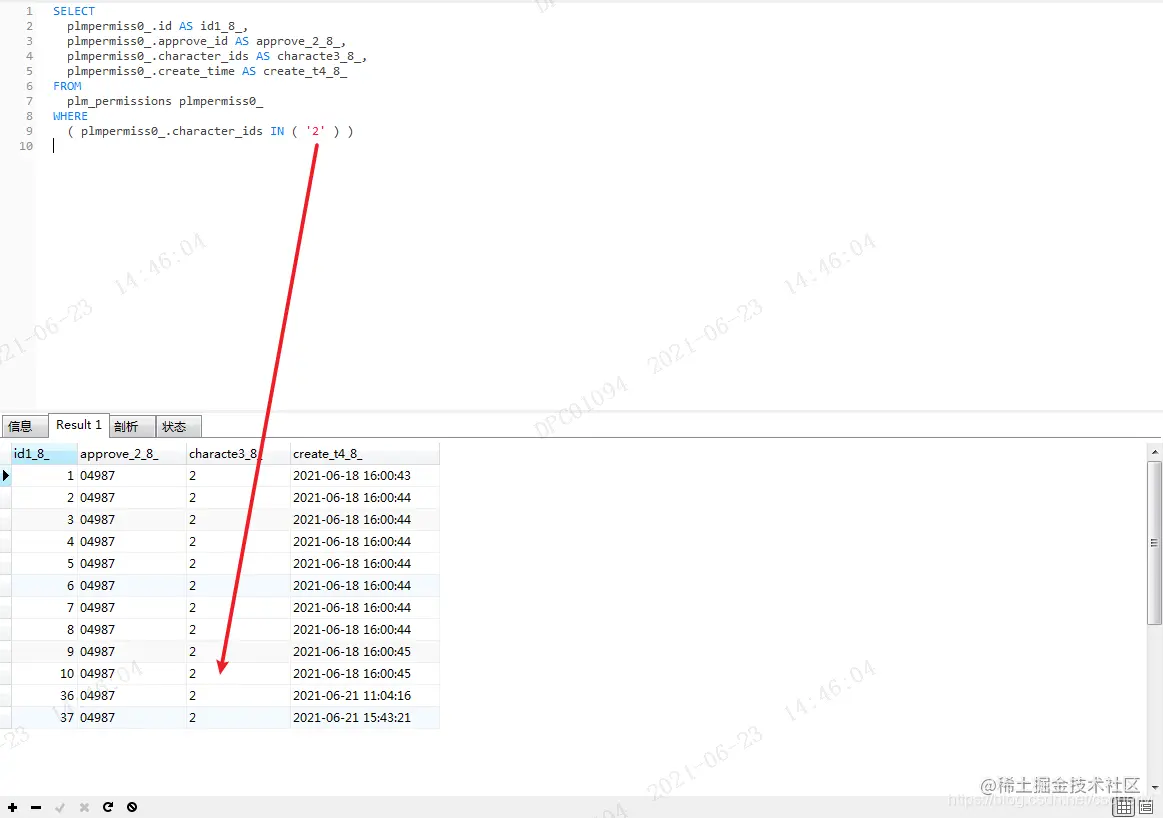Click line number 1 in the gutter
Image resolution: width=1163 pixels, height=818 pixels.
29,11
